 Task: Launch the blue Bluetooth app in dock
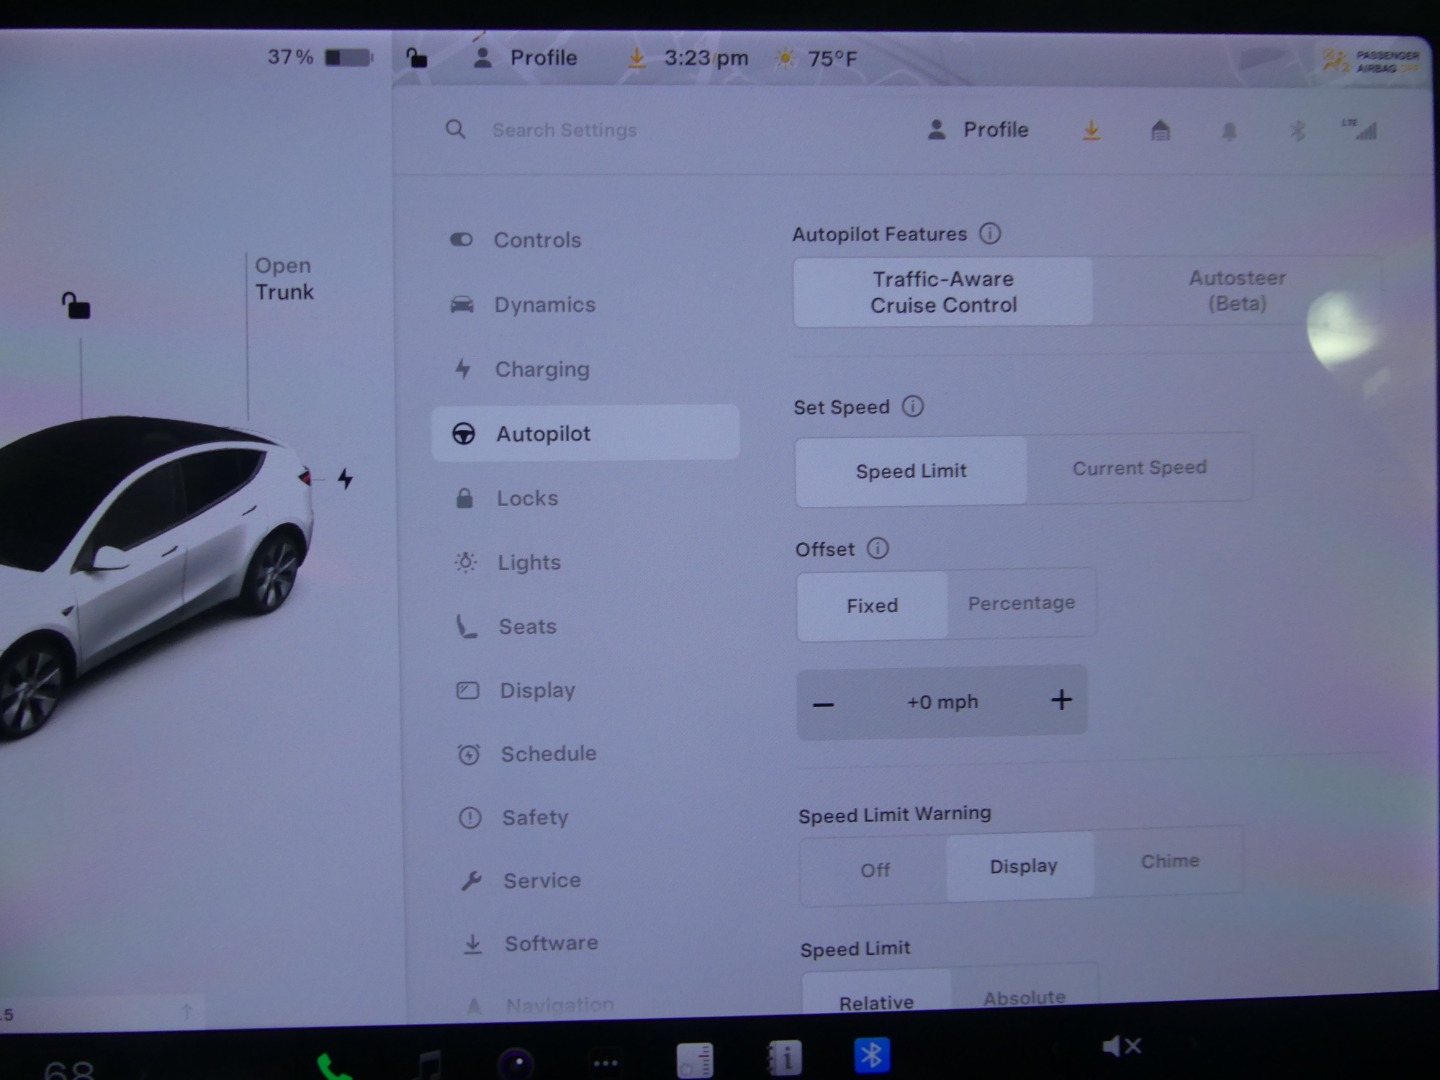tap(871, 1056)
